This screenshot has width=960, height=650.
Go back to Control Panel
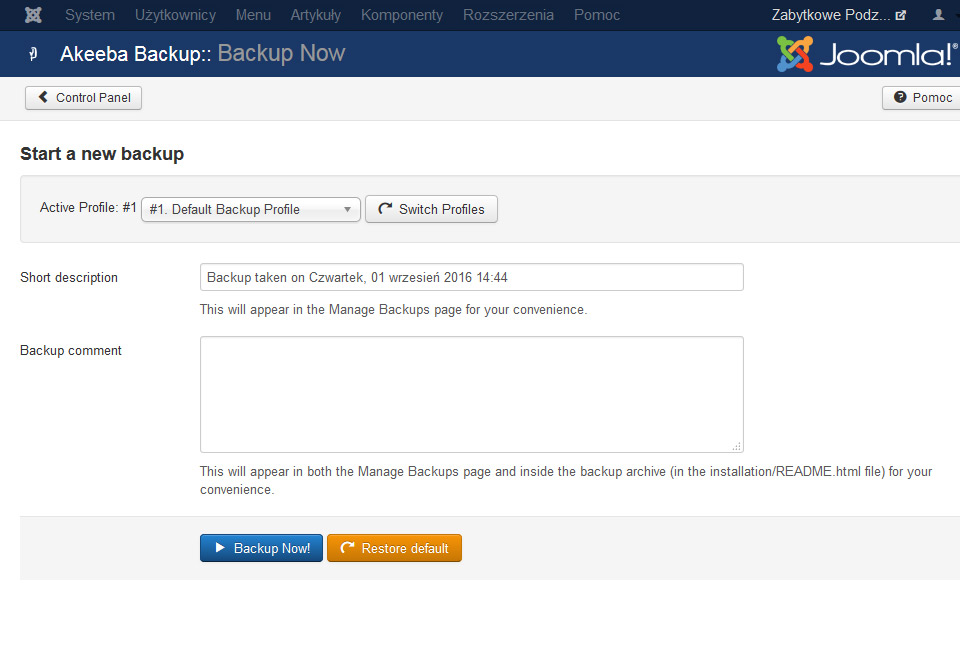(83, 98)
